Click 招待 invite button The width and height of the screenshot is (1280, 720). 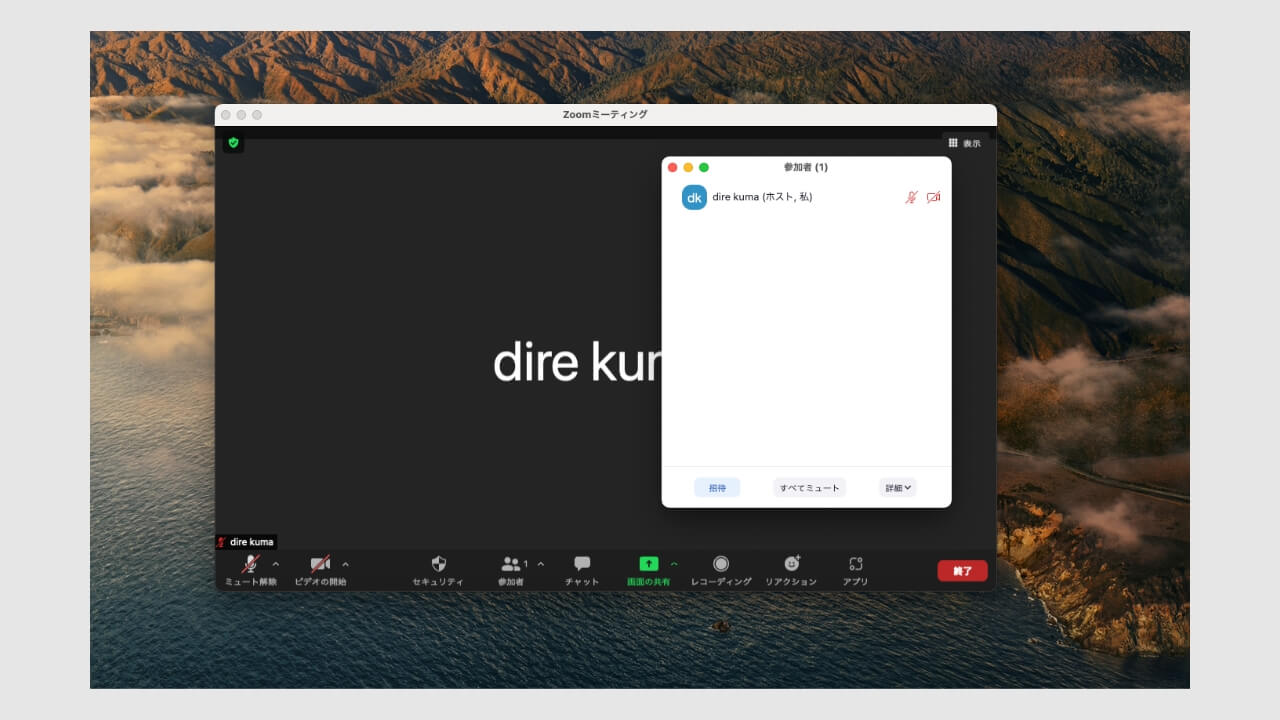pyautogui.click(x=717, y=488)
